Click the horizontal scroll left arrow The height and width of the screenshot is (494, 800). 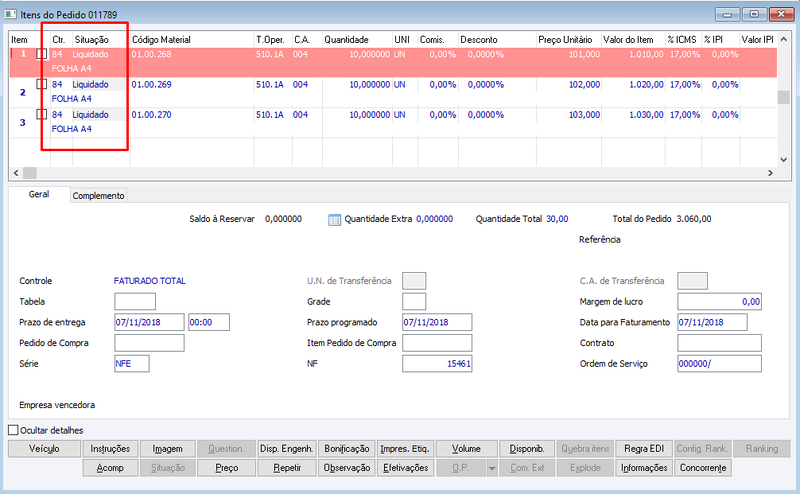(x=16, y=173)
